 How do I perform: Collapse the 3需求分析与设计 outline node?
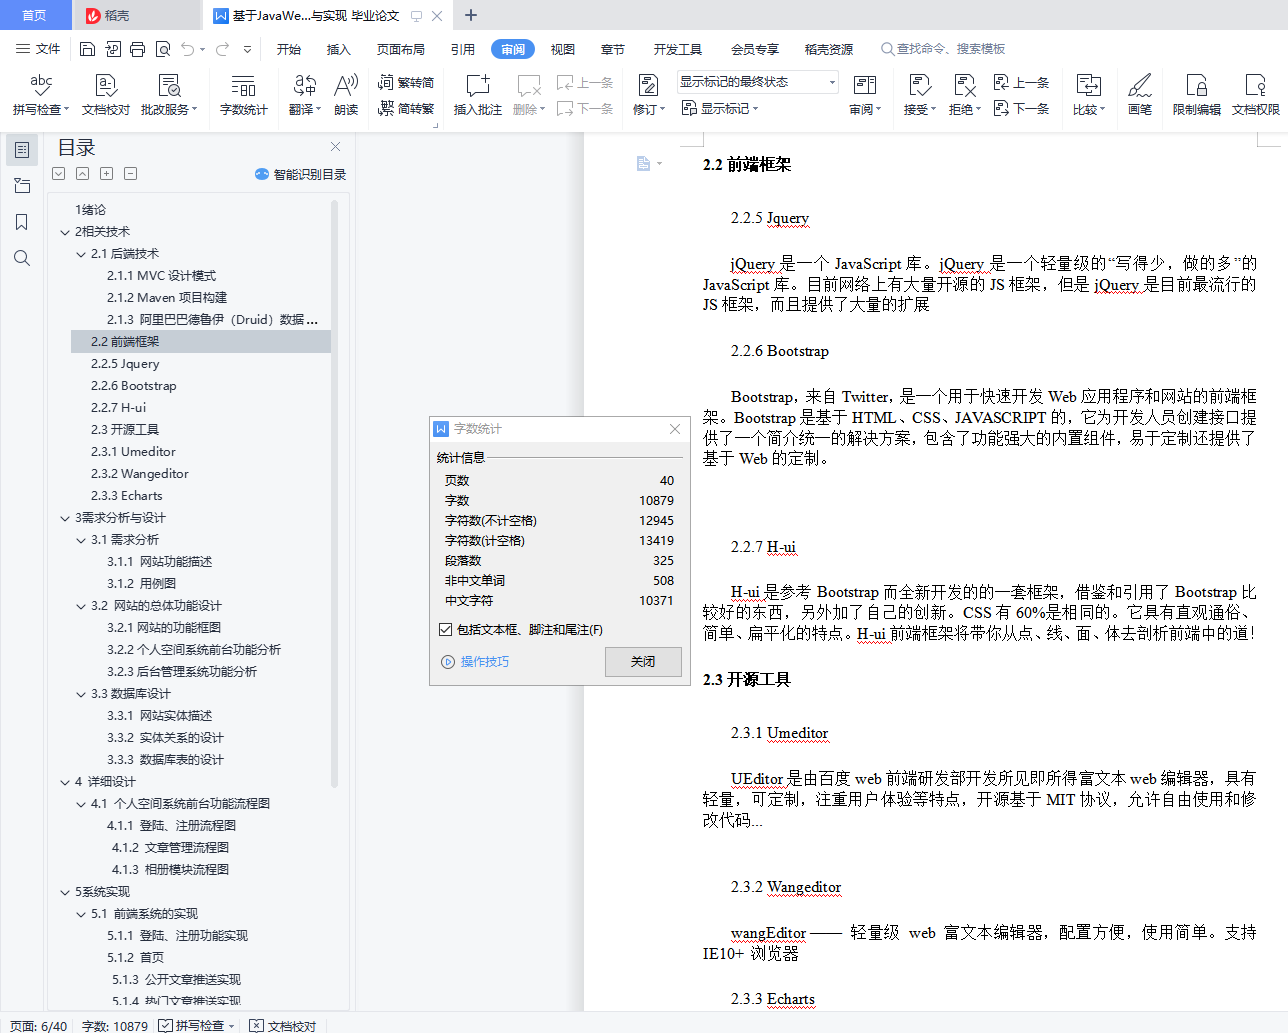(x=65, y=518)
